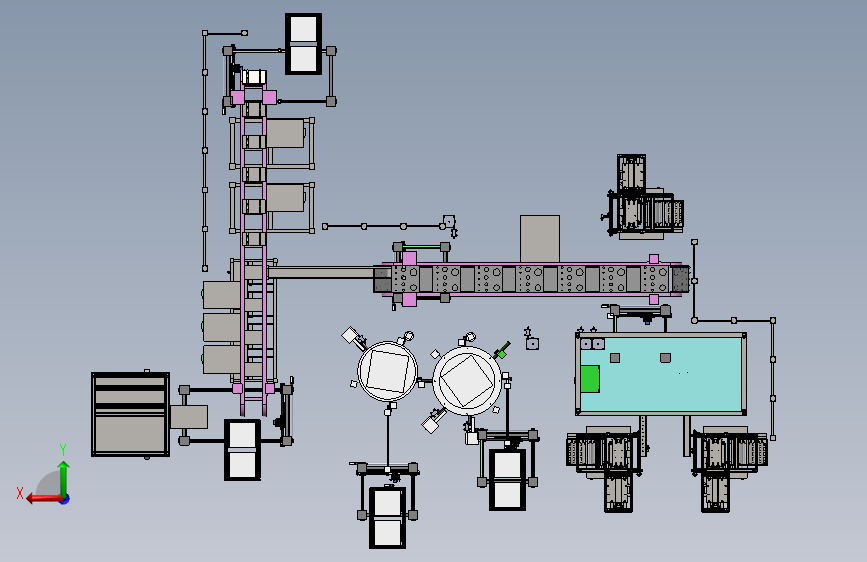Screen dimensions: 867x562
Task: Click the green Y axis arrow of the triad
Action: click(x=64, y=478)
